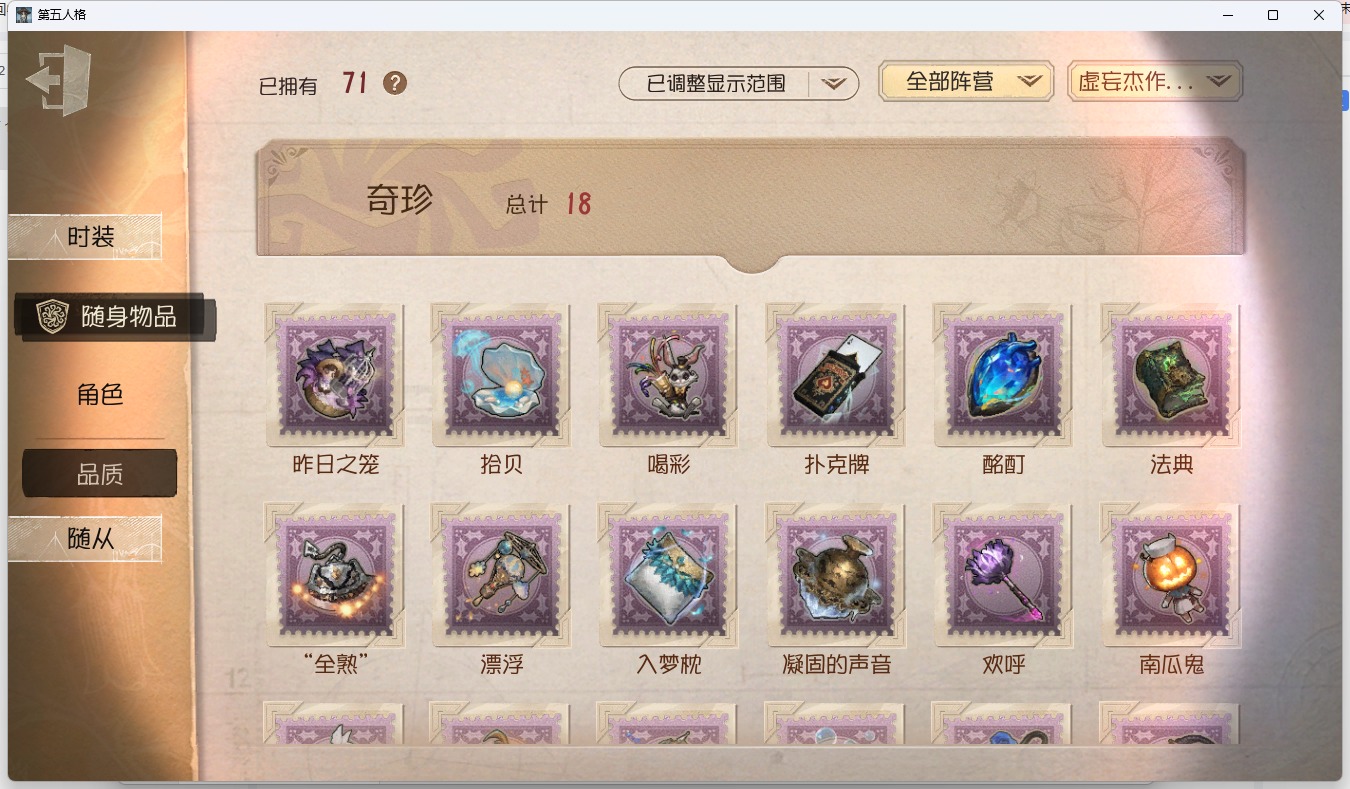Select the 随身物品 tab
Viewport: 1350px width, 789px height.
[114, 317]
